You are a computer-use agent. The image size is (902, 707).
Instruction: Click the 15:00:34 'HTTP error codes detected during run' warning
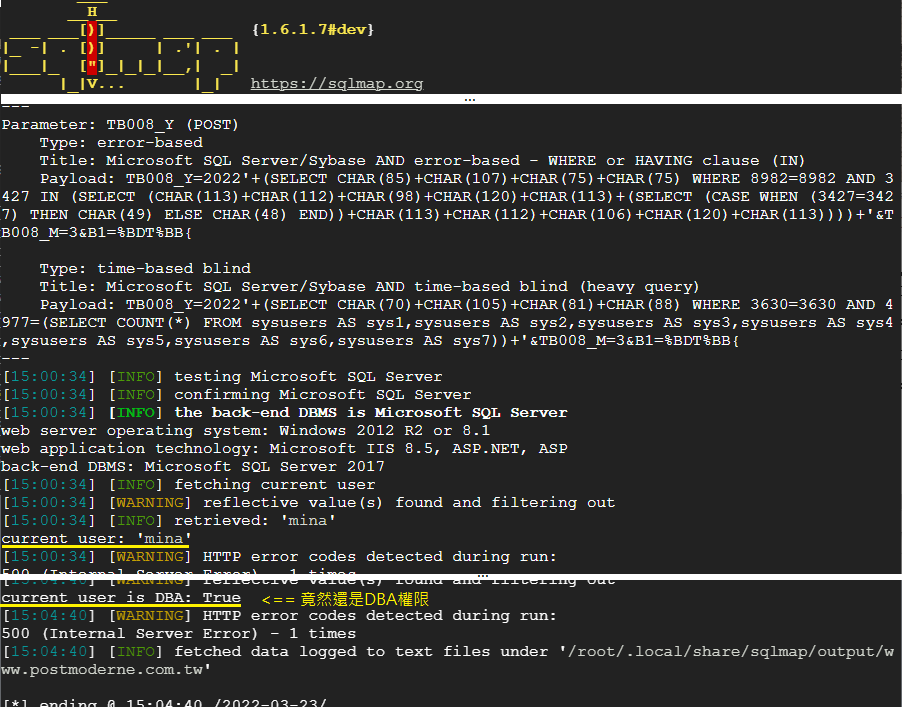pyautogui.click(x=280, y=556)
